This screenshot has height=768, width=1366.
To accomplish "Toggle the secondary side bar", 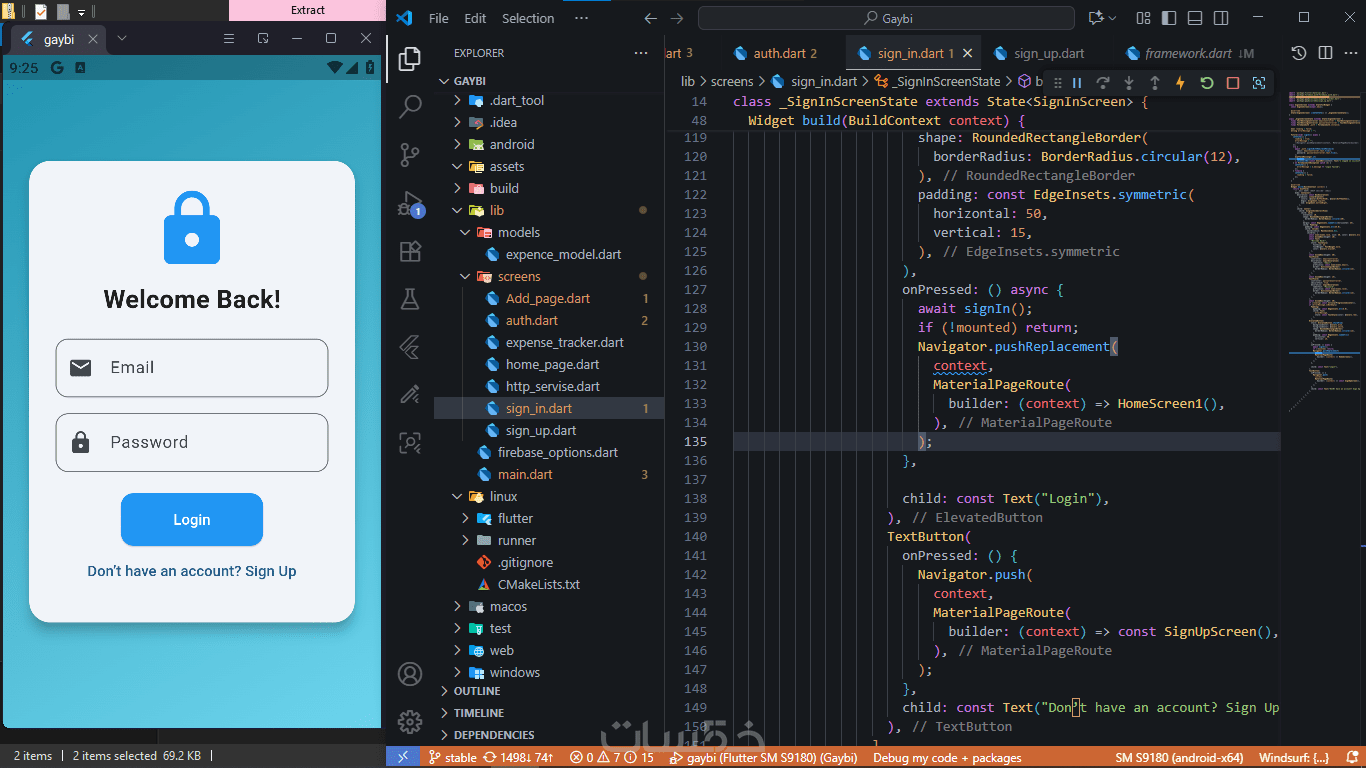I will (x=1221, y=18).
